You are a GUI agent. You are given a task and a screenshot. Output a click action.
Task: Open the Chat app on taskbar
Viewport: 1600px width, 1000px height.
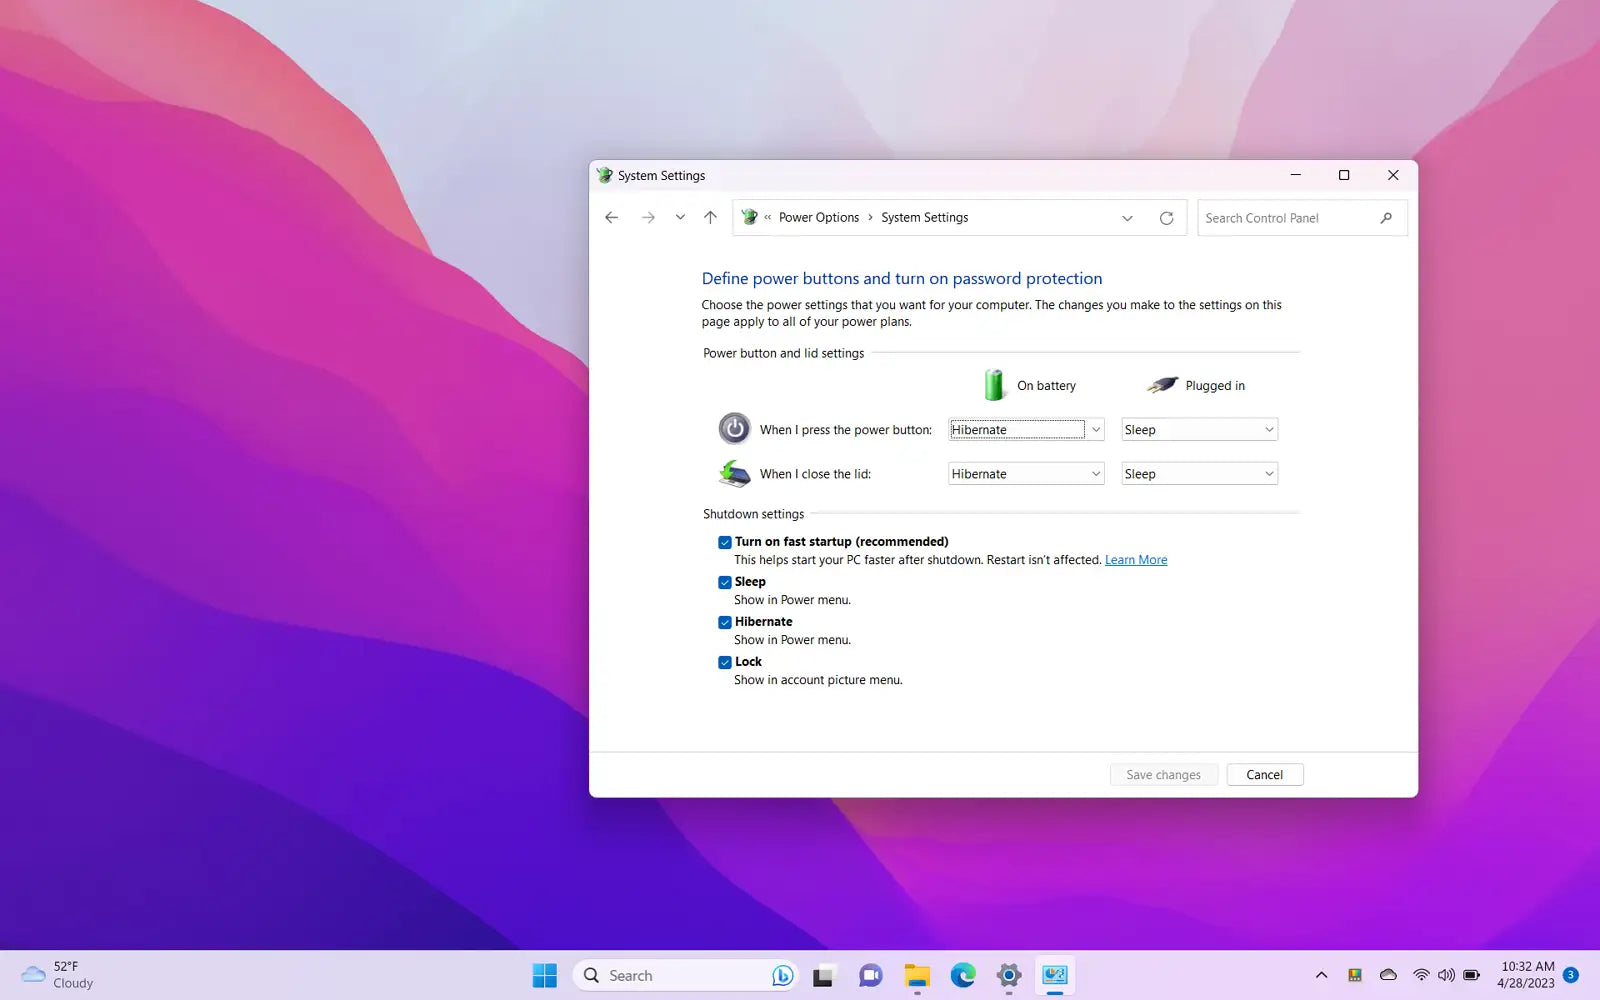(870, 975)
